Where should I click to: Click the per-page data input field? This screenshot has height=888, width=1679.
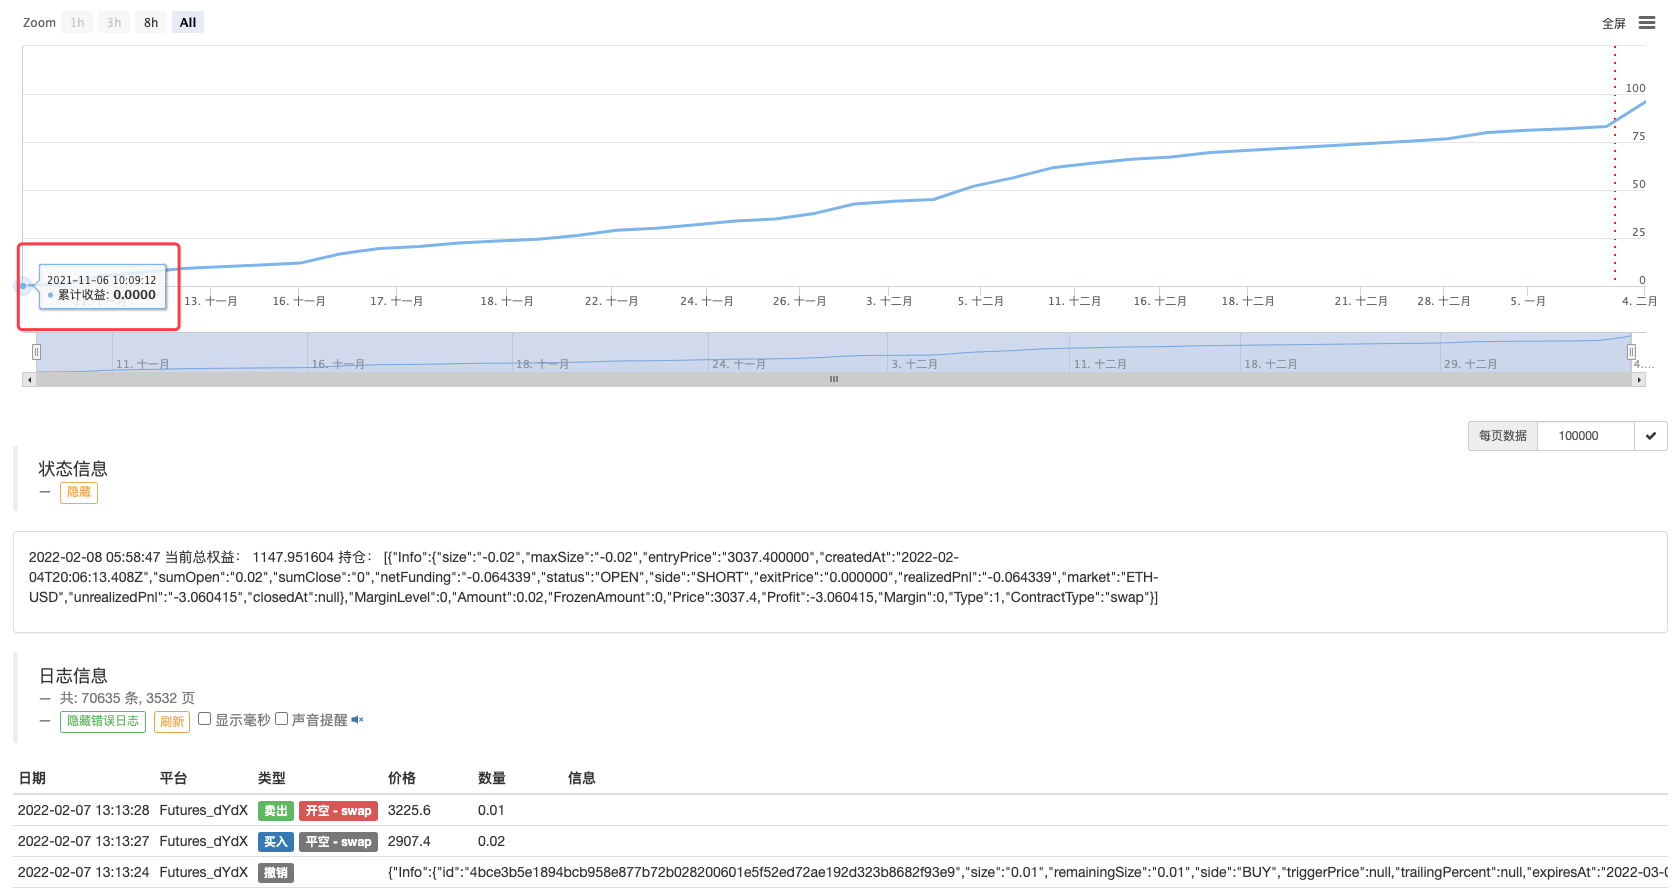tap(1586, 436)
